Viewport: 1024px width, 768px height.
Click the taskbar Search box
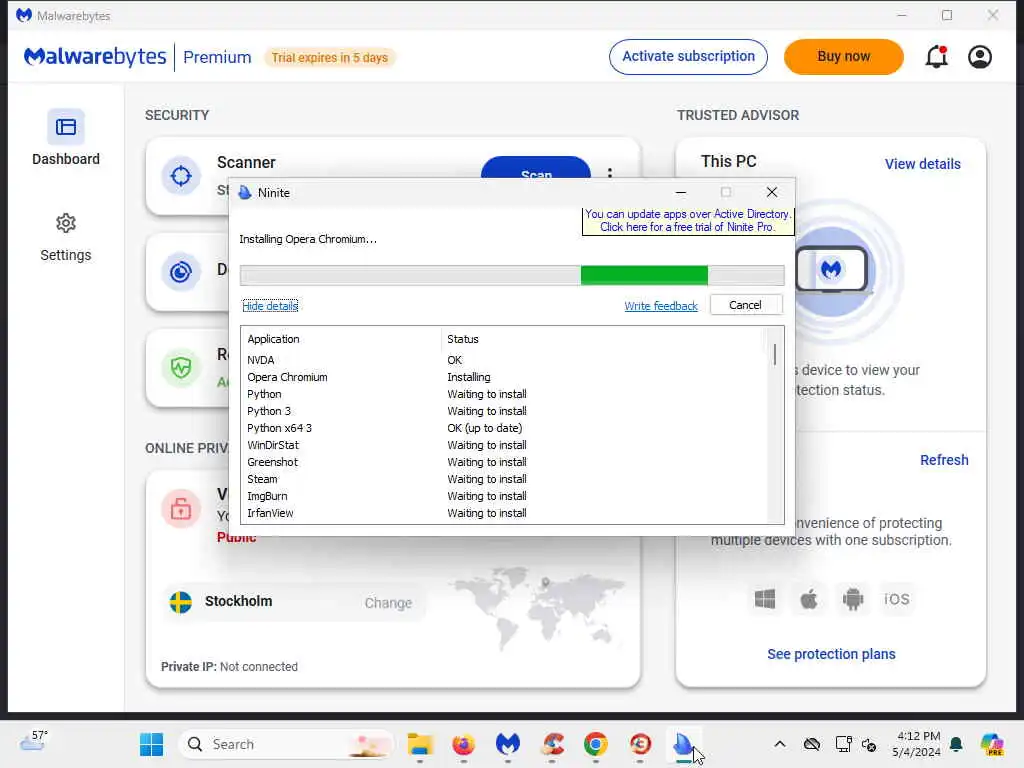[287, 744]
